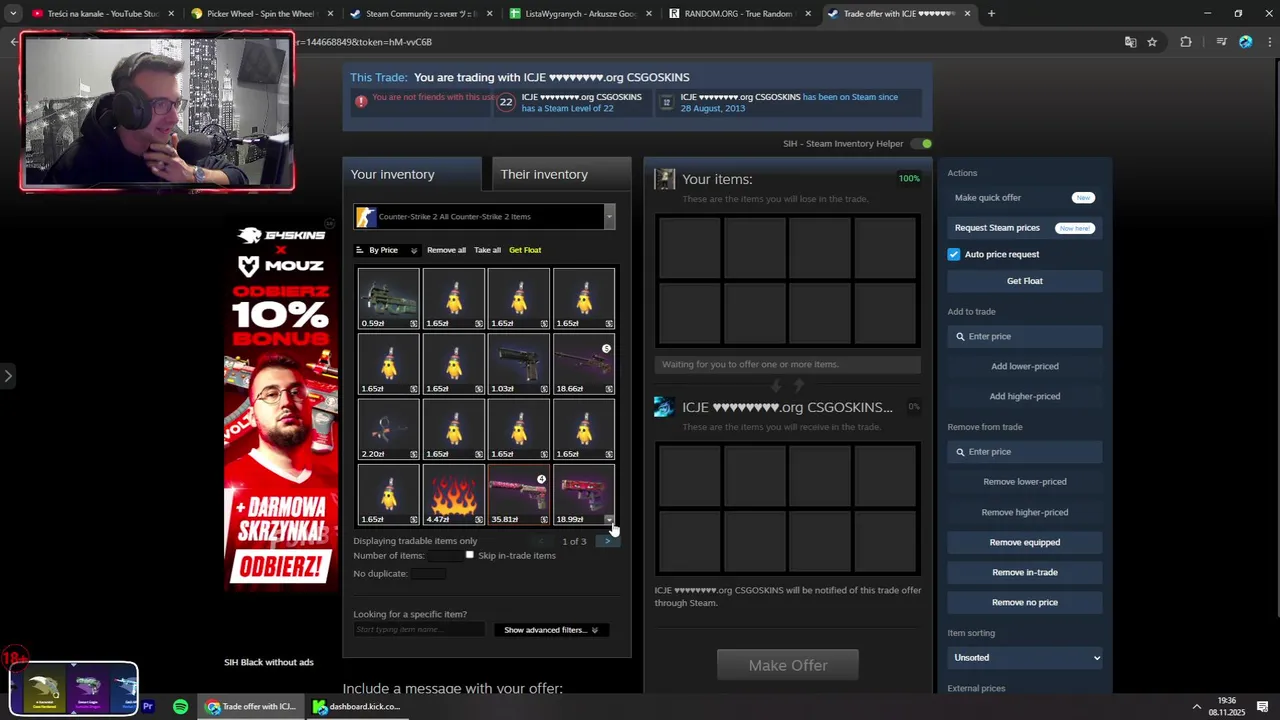Focus the No duplicate field

tap(428, 573)
